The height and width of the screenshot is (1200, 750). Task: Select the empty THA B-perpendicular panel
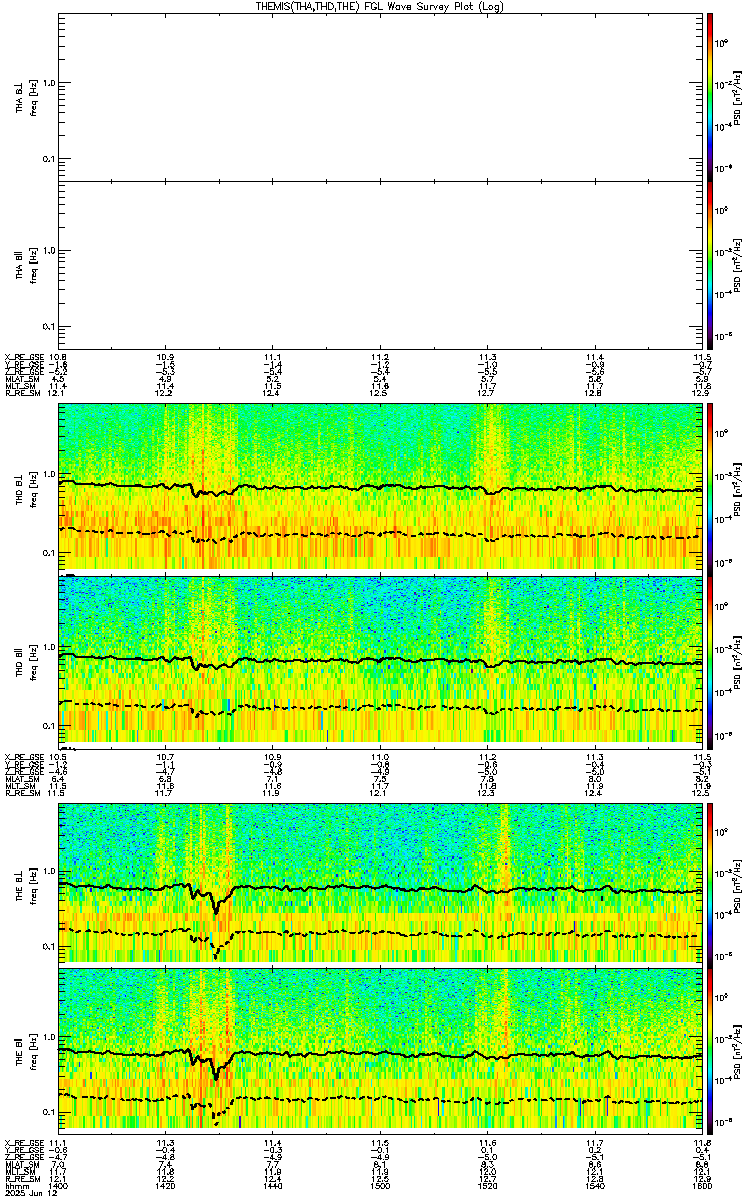tap(380, 96)
